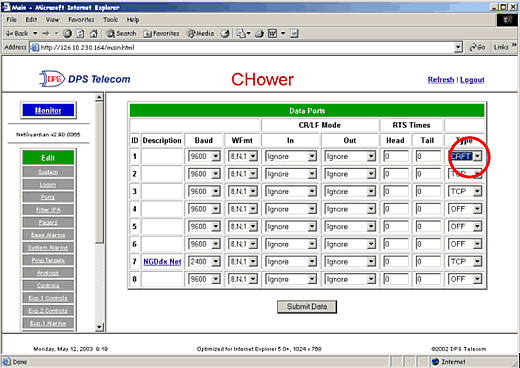Open the CR/LF In dropdown for port 3

312,191
